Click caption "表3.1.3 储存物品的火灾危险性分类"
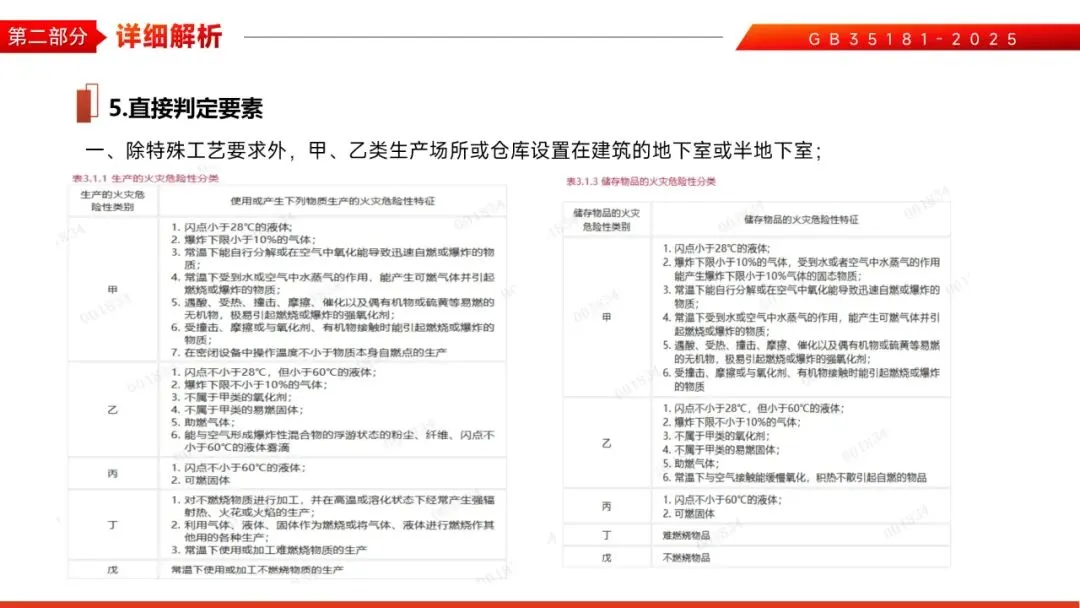This screenshot has width=1080, height=608. [641, 182]
